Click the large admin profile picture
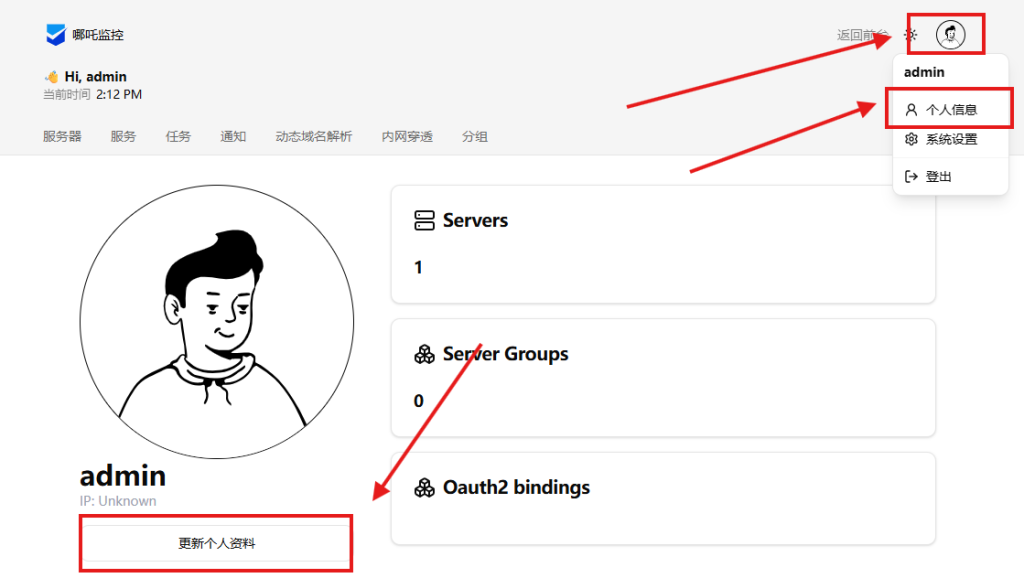This screenshot has height=578, width=1024. point(216,322)
